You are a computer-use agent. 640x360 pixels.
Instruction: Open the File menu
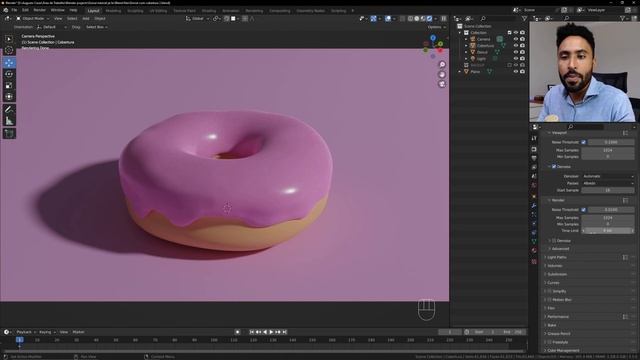point(14,10)
